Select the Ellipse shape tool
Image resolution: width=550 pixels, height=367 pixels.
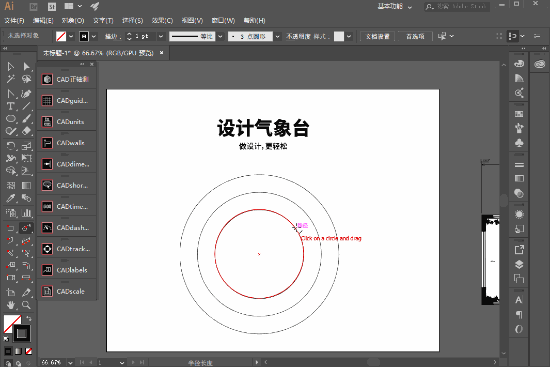point(11,119)
